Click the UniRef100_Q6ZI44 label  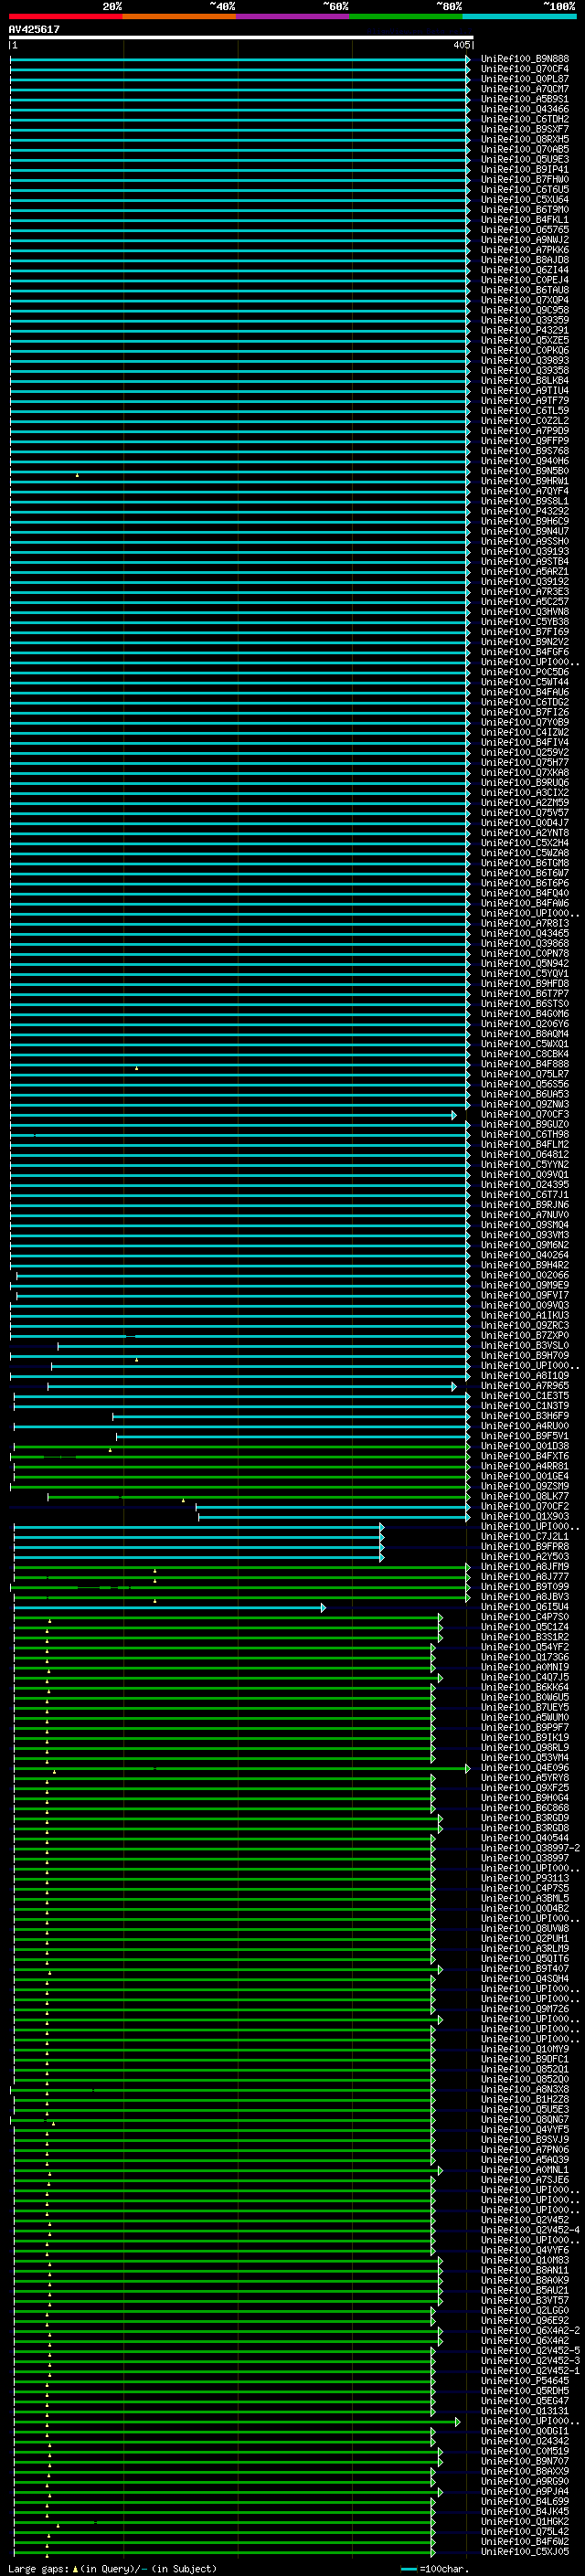click(525, 270)
